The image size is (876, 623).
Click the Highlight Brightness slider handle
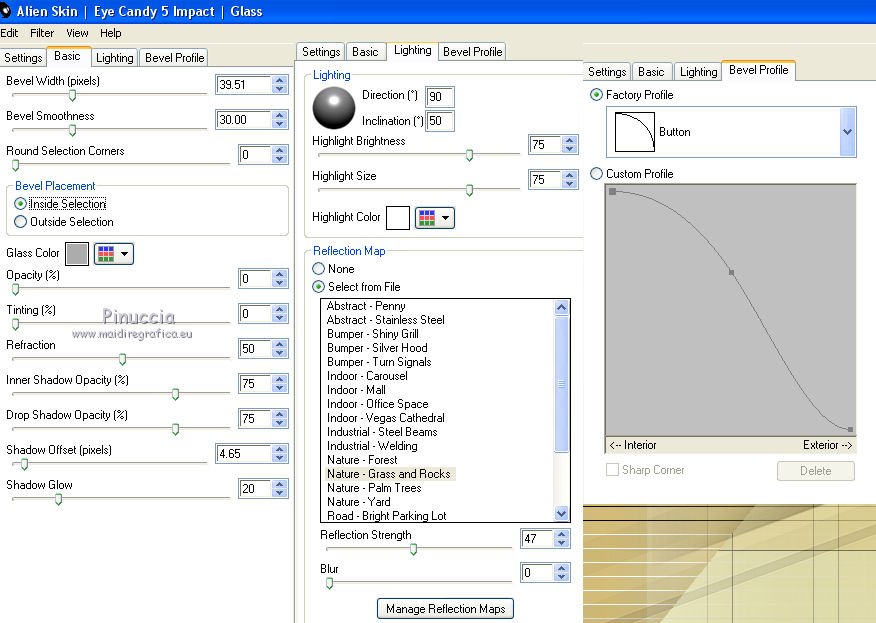pos(469,154)
